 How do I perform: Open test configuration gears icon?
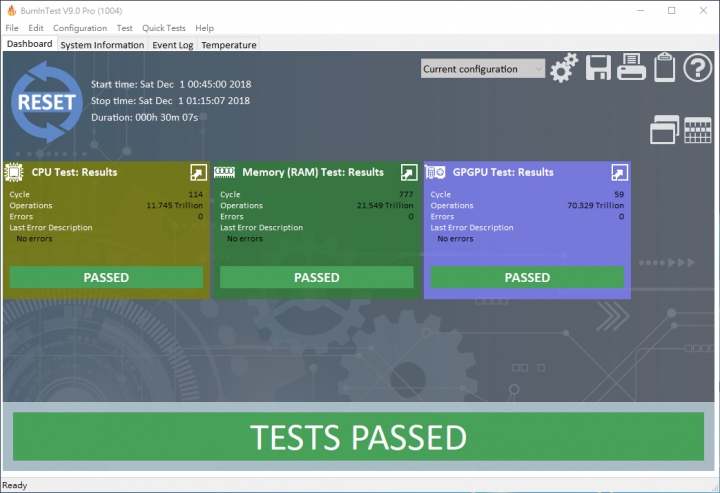564,68
